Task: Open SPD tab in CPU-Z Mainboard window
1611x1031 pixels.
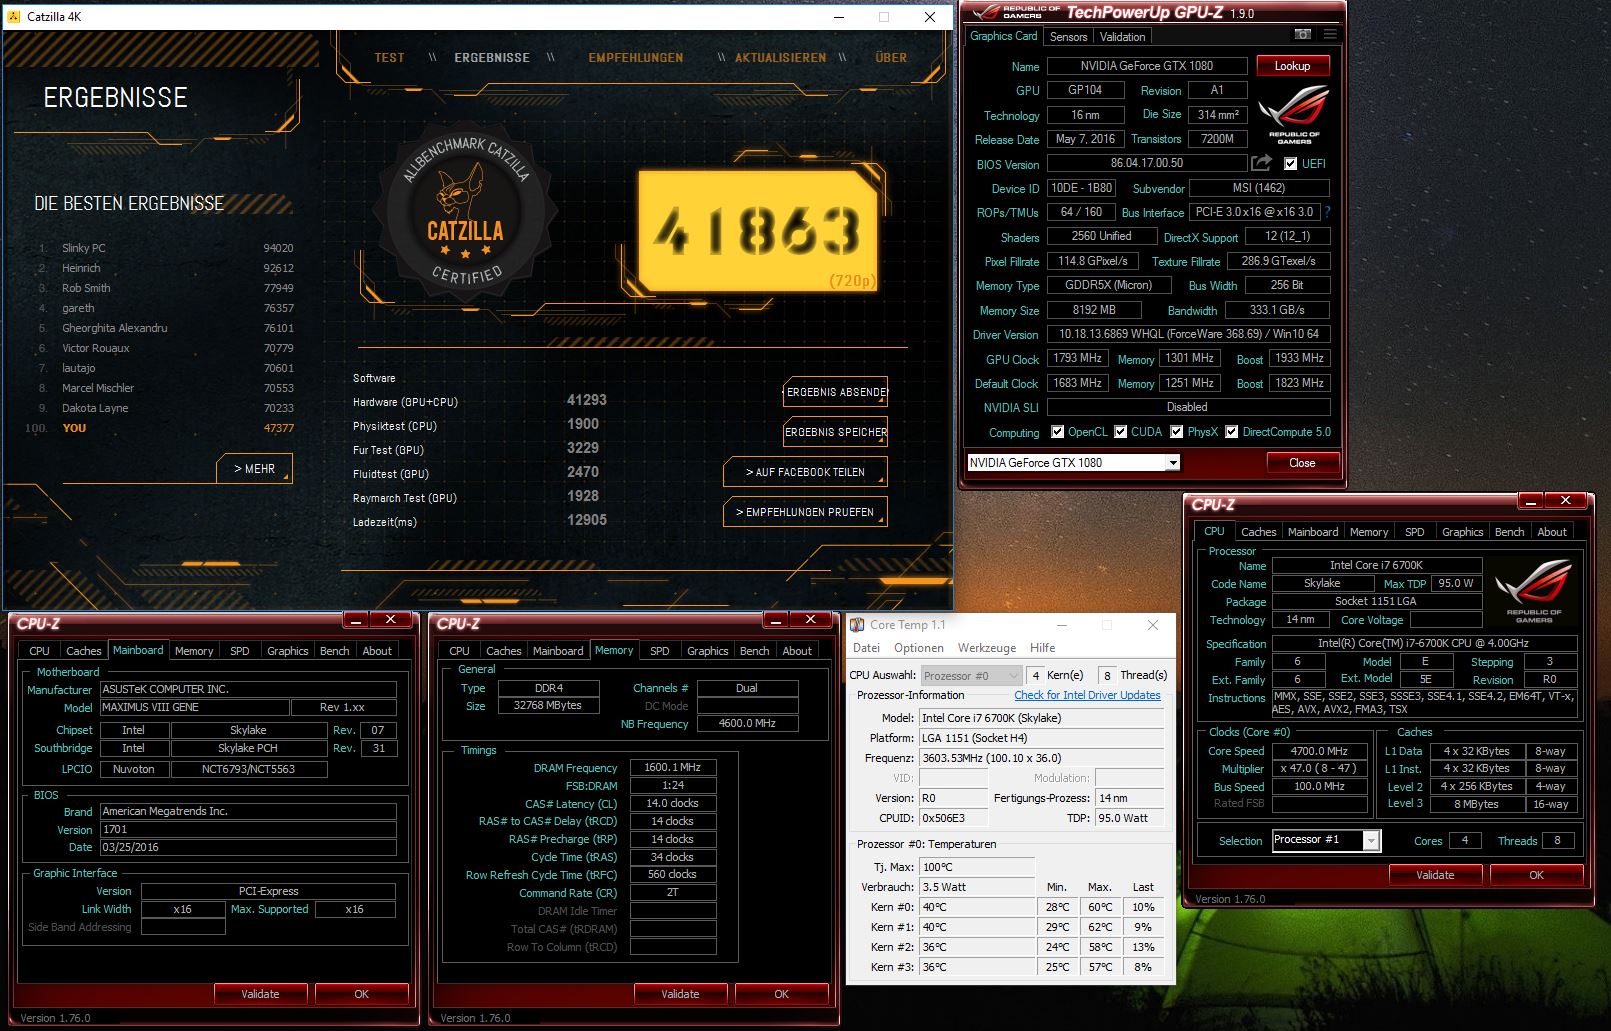Action: coord(240,651)
